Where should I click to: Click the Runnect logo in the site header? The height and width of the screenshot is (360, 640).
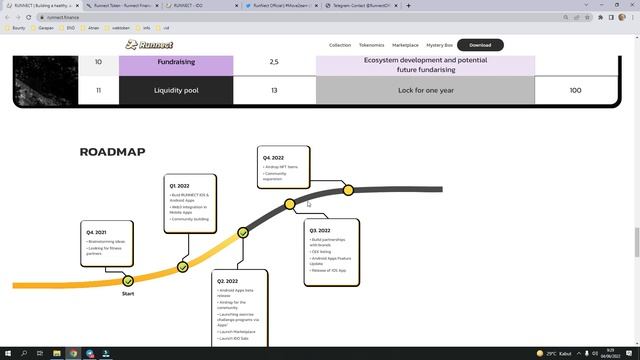click(x=149, y=45)
